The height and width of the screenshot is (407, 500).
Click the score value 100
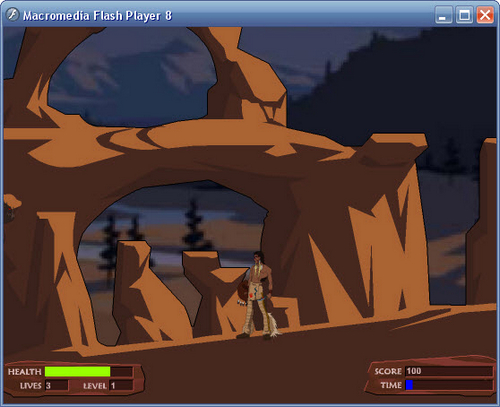[x=414, y=371]
